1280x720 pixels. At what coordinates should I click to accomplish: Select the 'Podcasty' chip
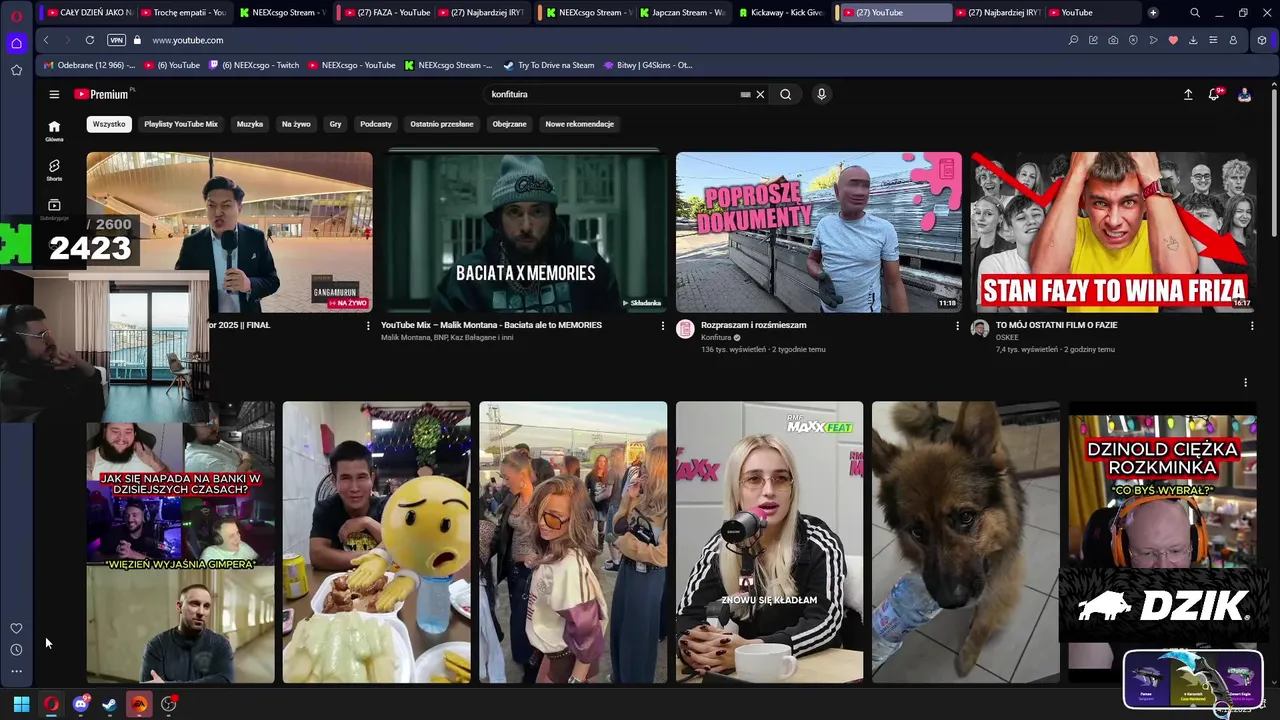click(376, 124)
